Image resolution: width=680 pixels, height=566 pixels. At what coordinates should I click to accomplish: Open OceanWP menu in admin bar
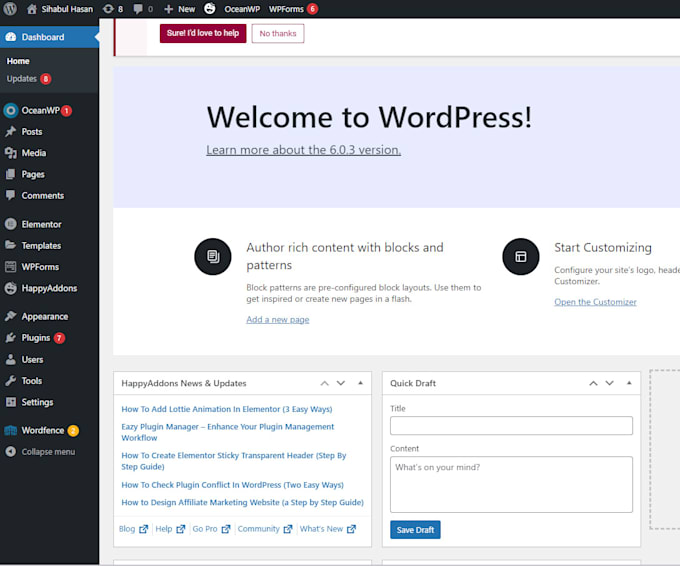242,9
